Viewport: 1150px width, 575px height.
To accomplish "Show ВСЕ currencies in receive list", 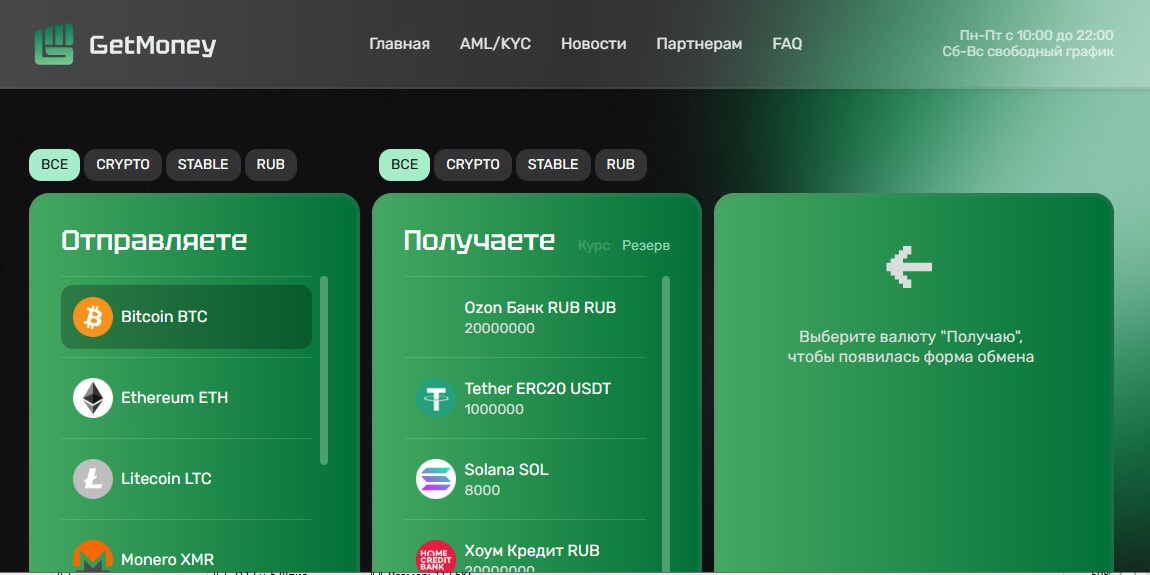I will point(404,164).
